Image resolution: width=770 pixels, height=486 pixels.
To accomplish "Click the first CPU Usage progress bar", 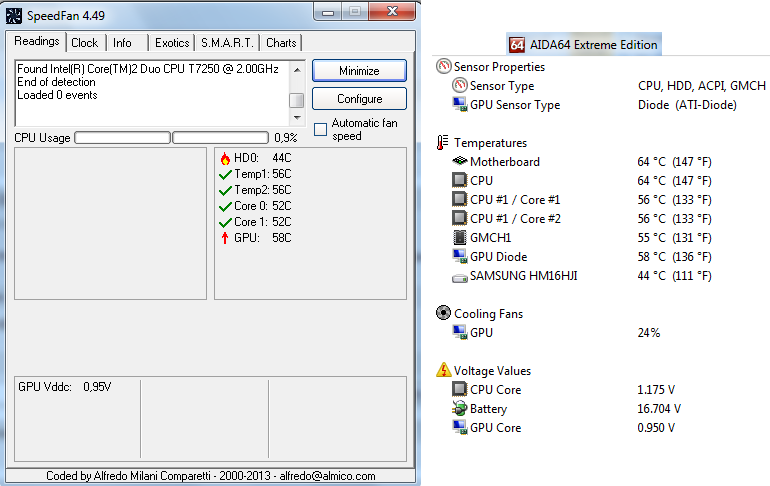I will pos(123,137).
